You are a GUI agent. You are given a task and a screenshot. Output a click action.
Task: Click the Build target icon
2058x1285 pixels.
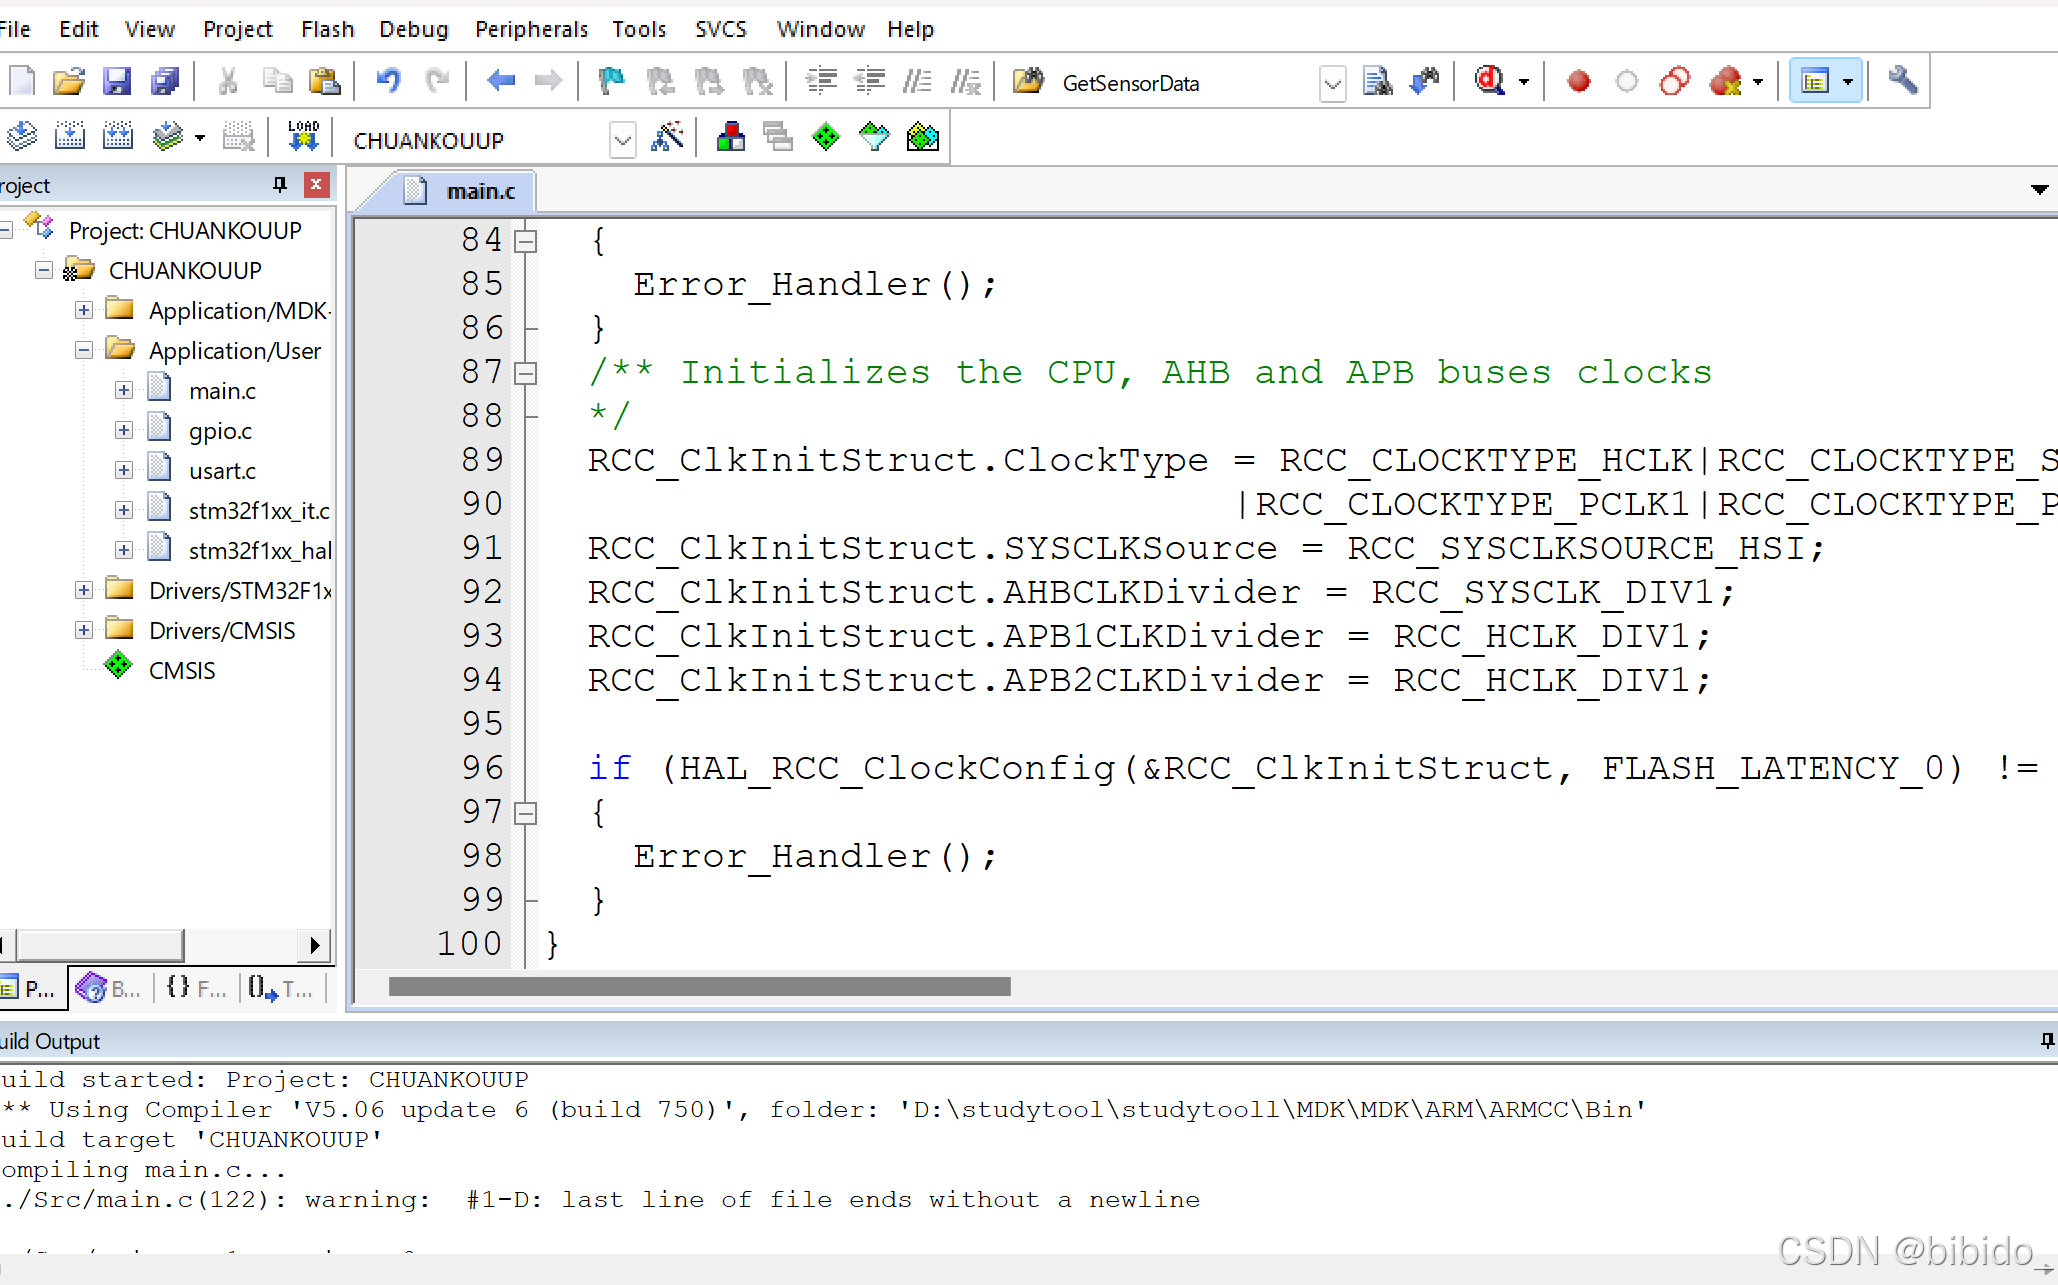click(x=69, y=137)
